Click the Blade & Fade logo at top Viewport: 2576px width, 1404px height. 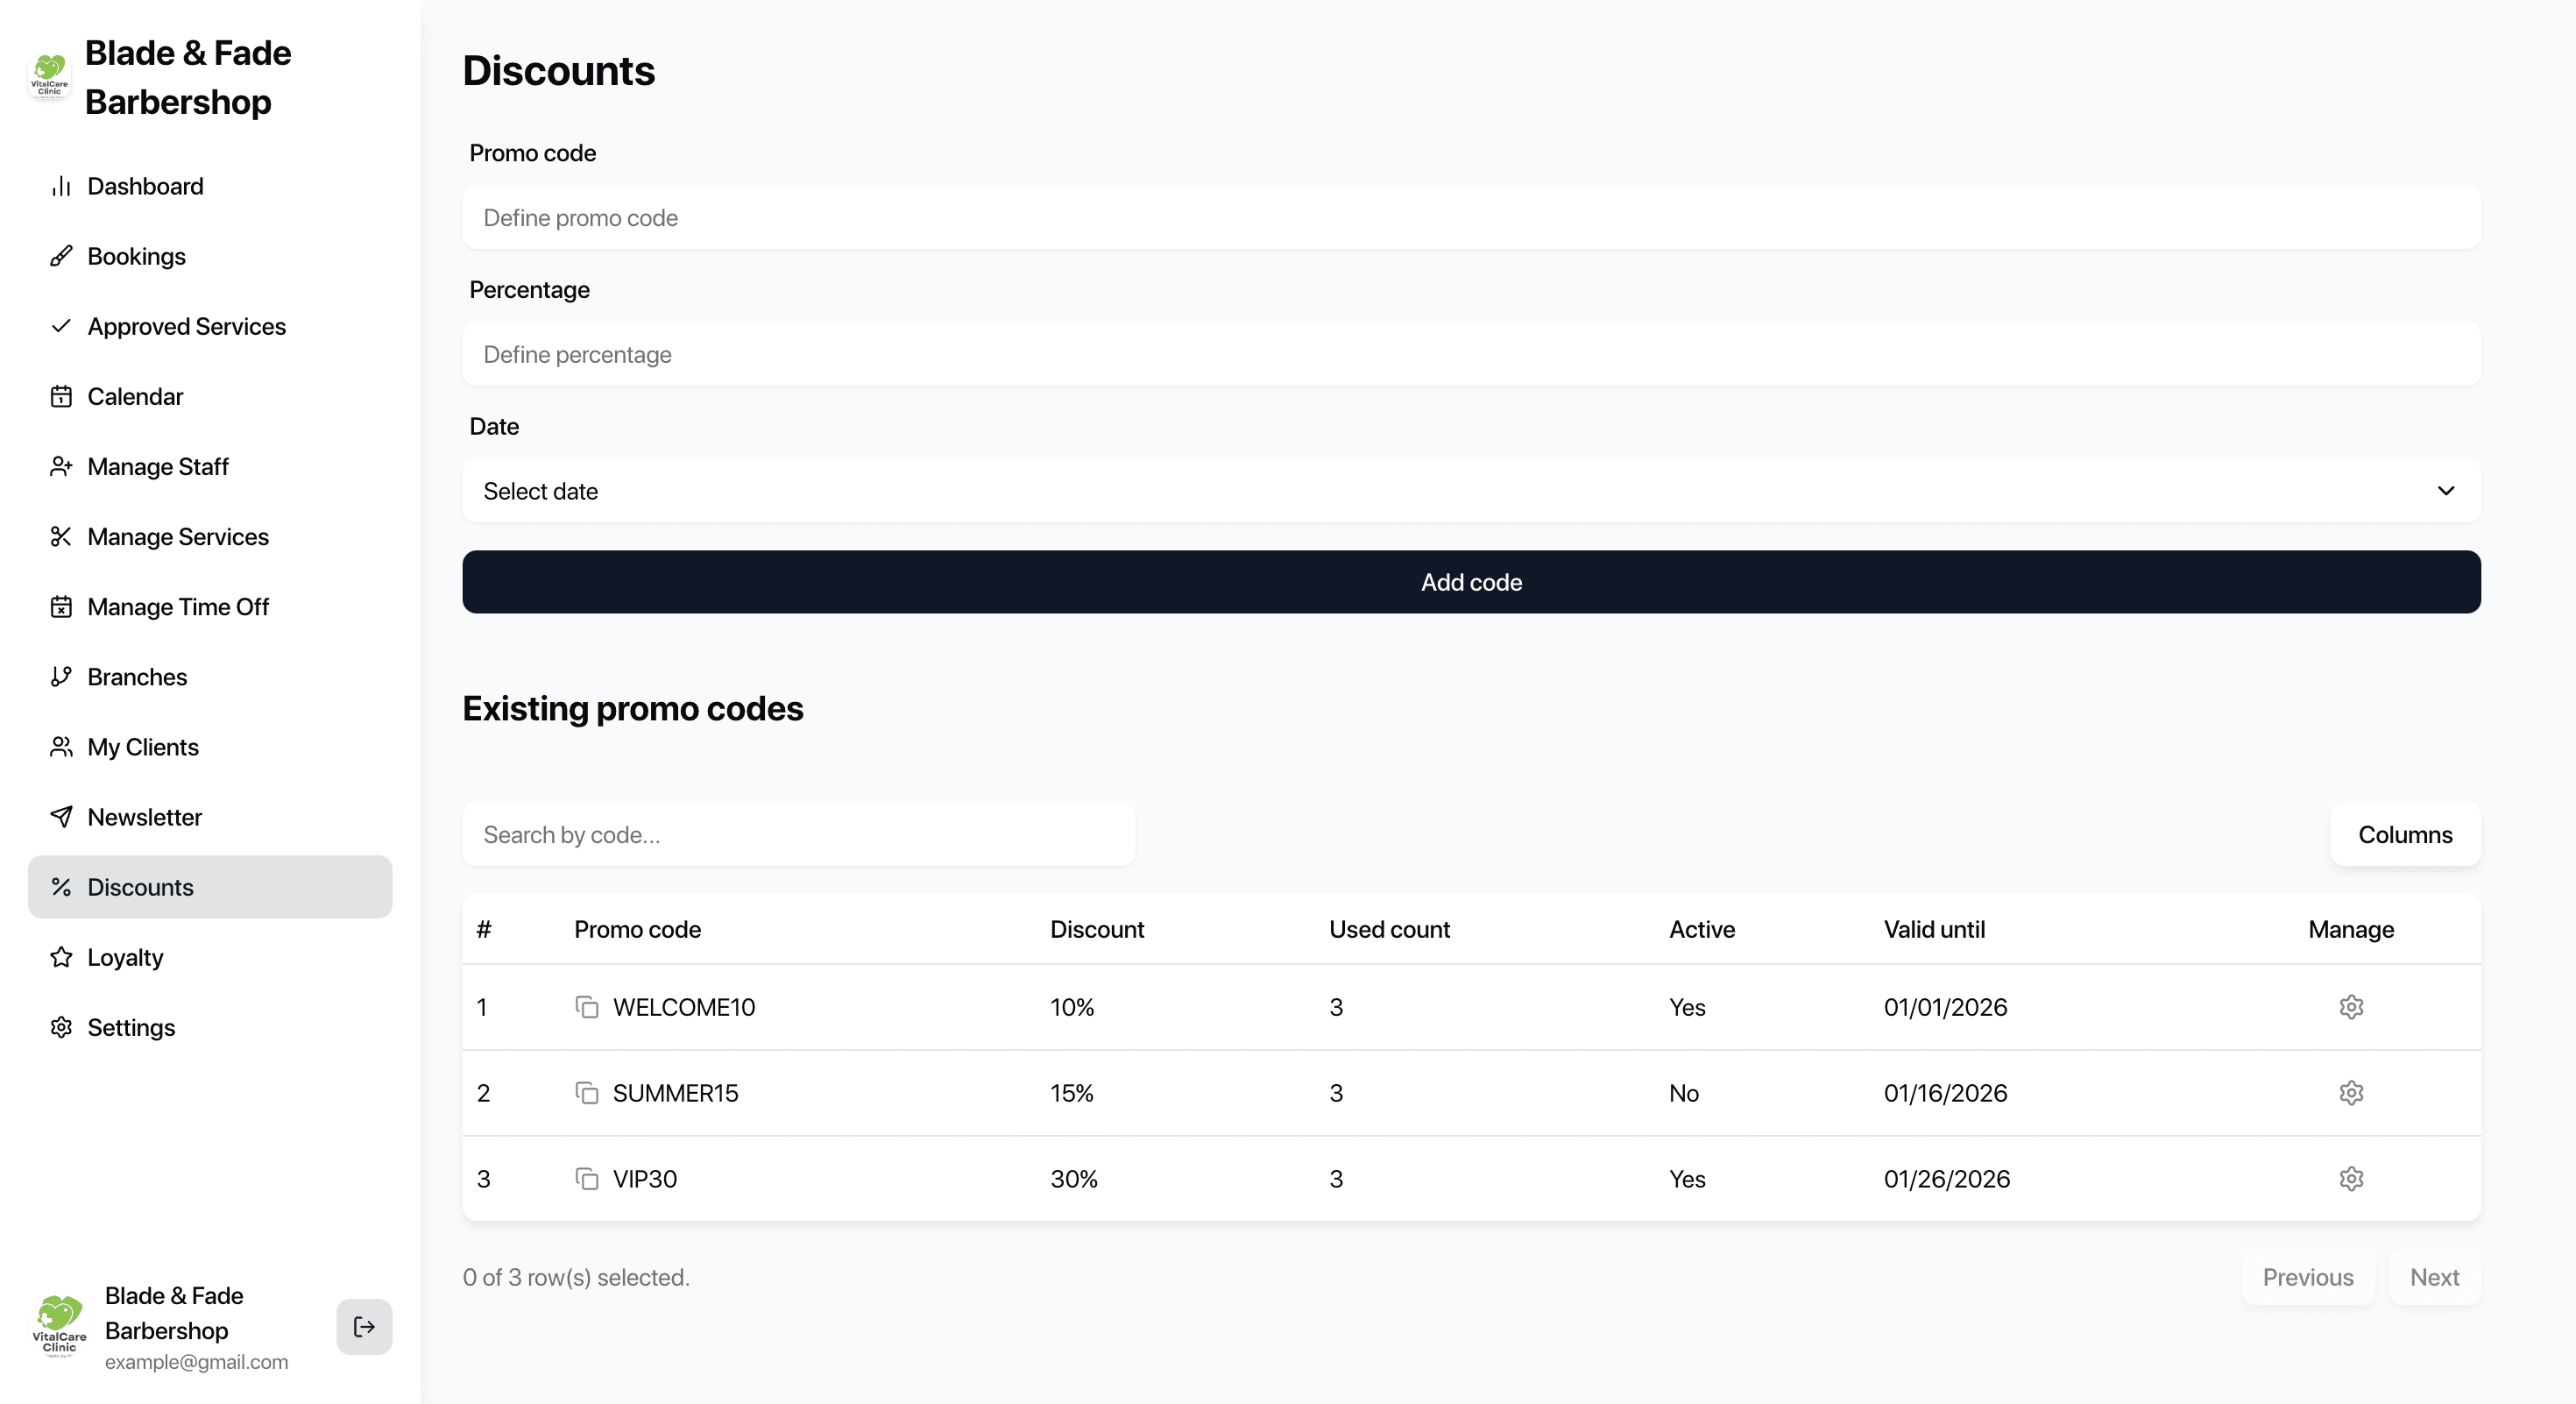(x=49, y=76)
